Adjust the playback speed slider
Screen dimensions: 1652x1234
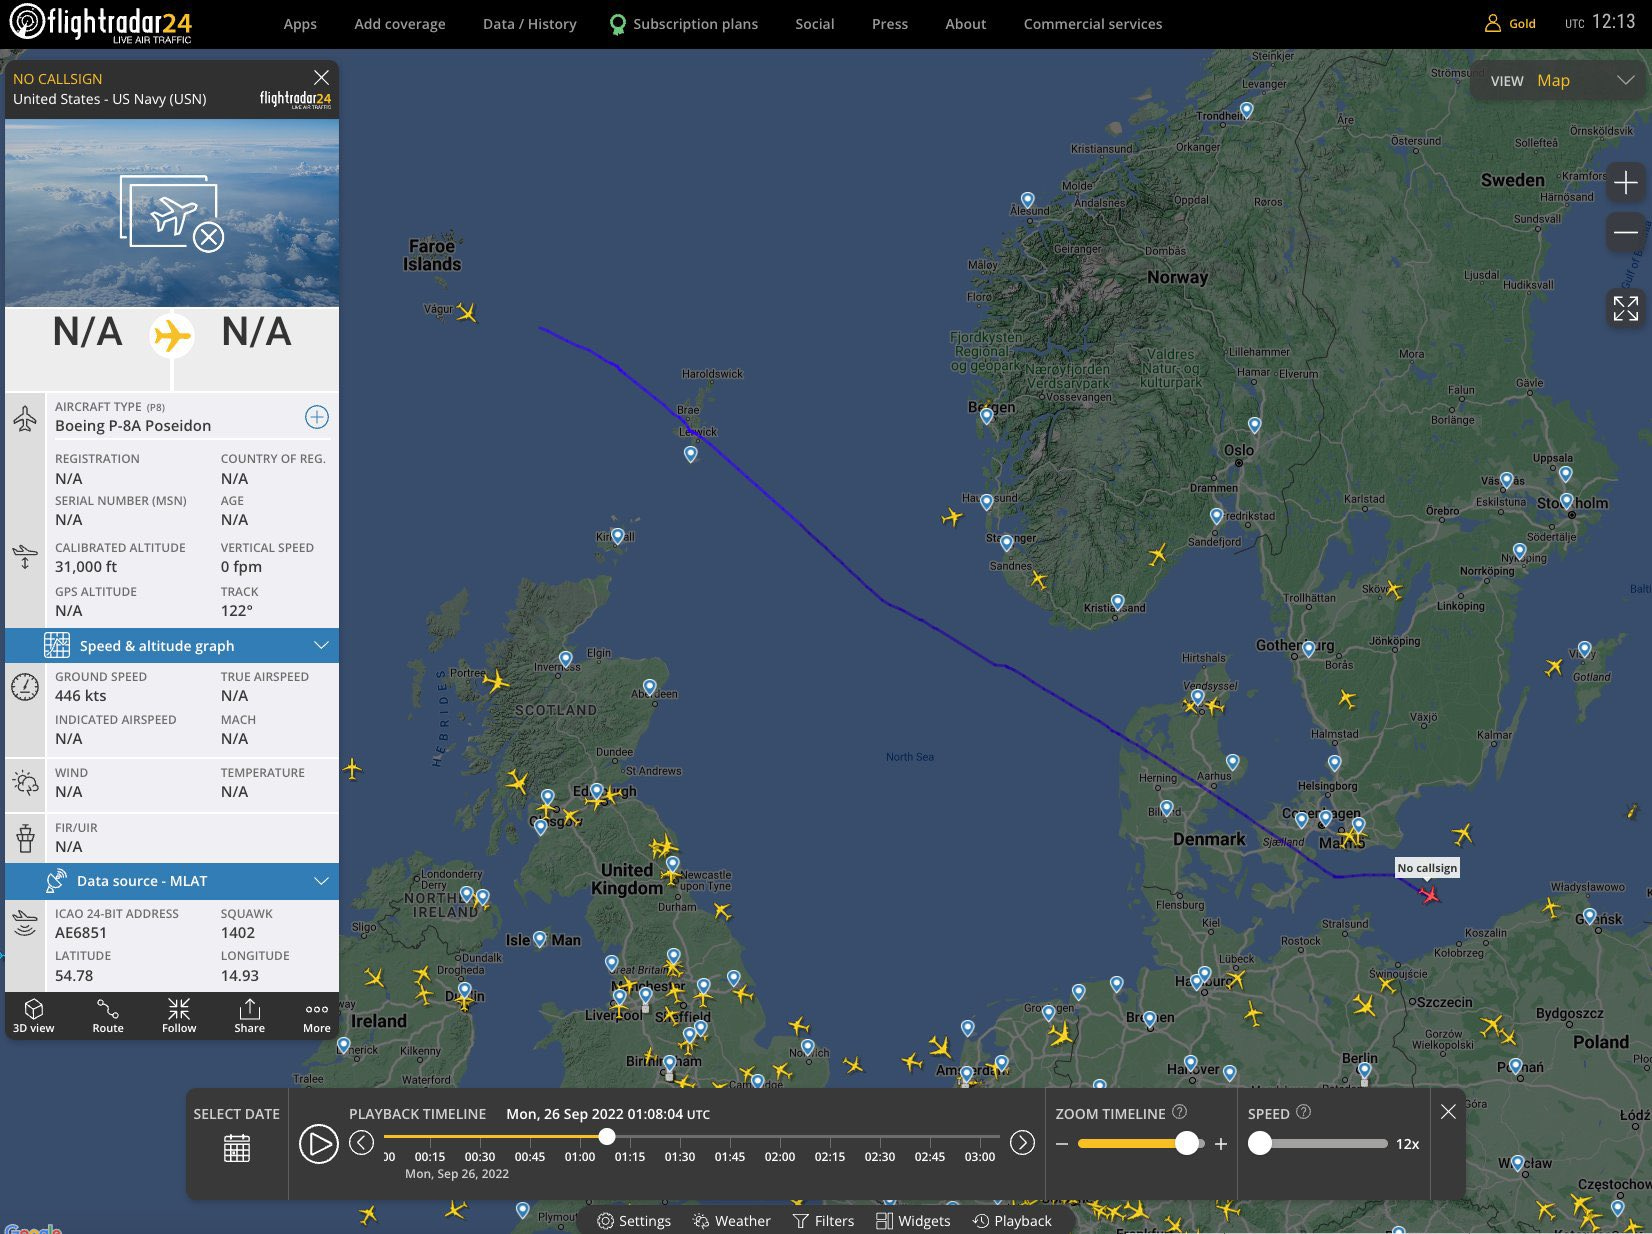1260,1143
